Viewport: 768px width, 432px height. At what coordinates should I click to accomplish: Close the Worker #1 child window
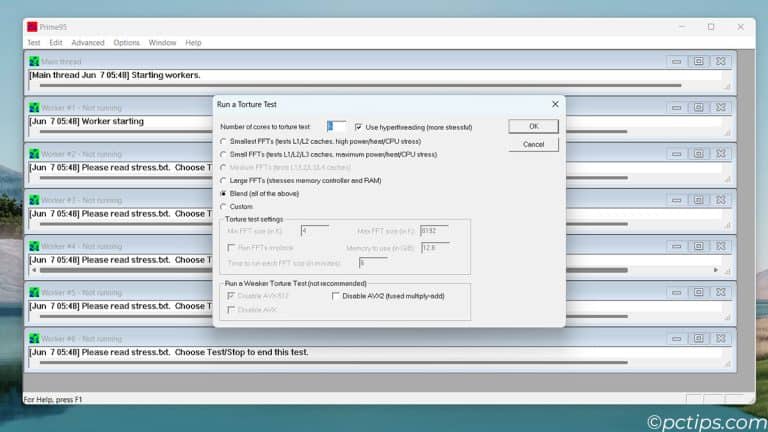tap(721, 108)
